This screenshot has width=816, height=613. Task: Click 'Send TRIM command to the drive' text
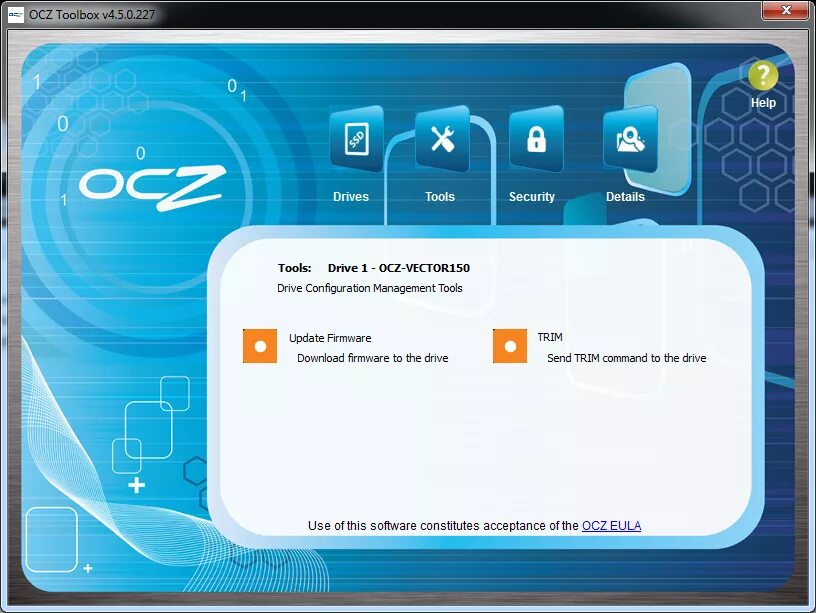coord(627,358)
